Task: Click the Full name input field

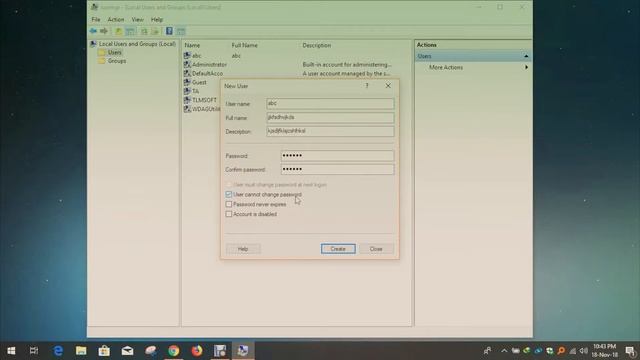Action: click(x=330, y=117)
